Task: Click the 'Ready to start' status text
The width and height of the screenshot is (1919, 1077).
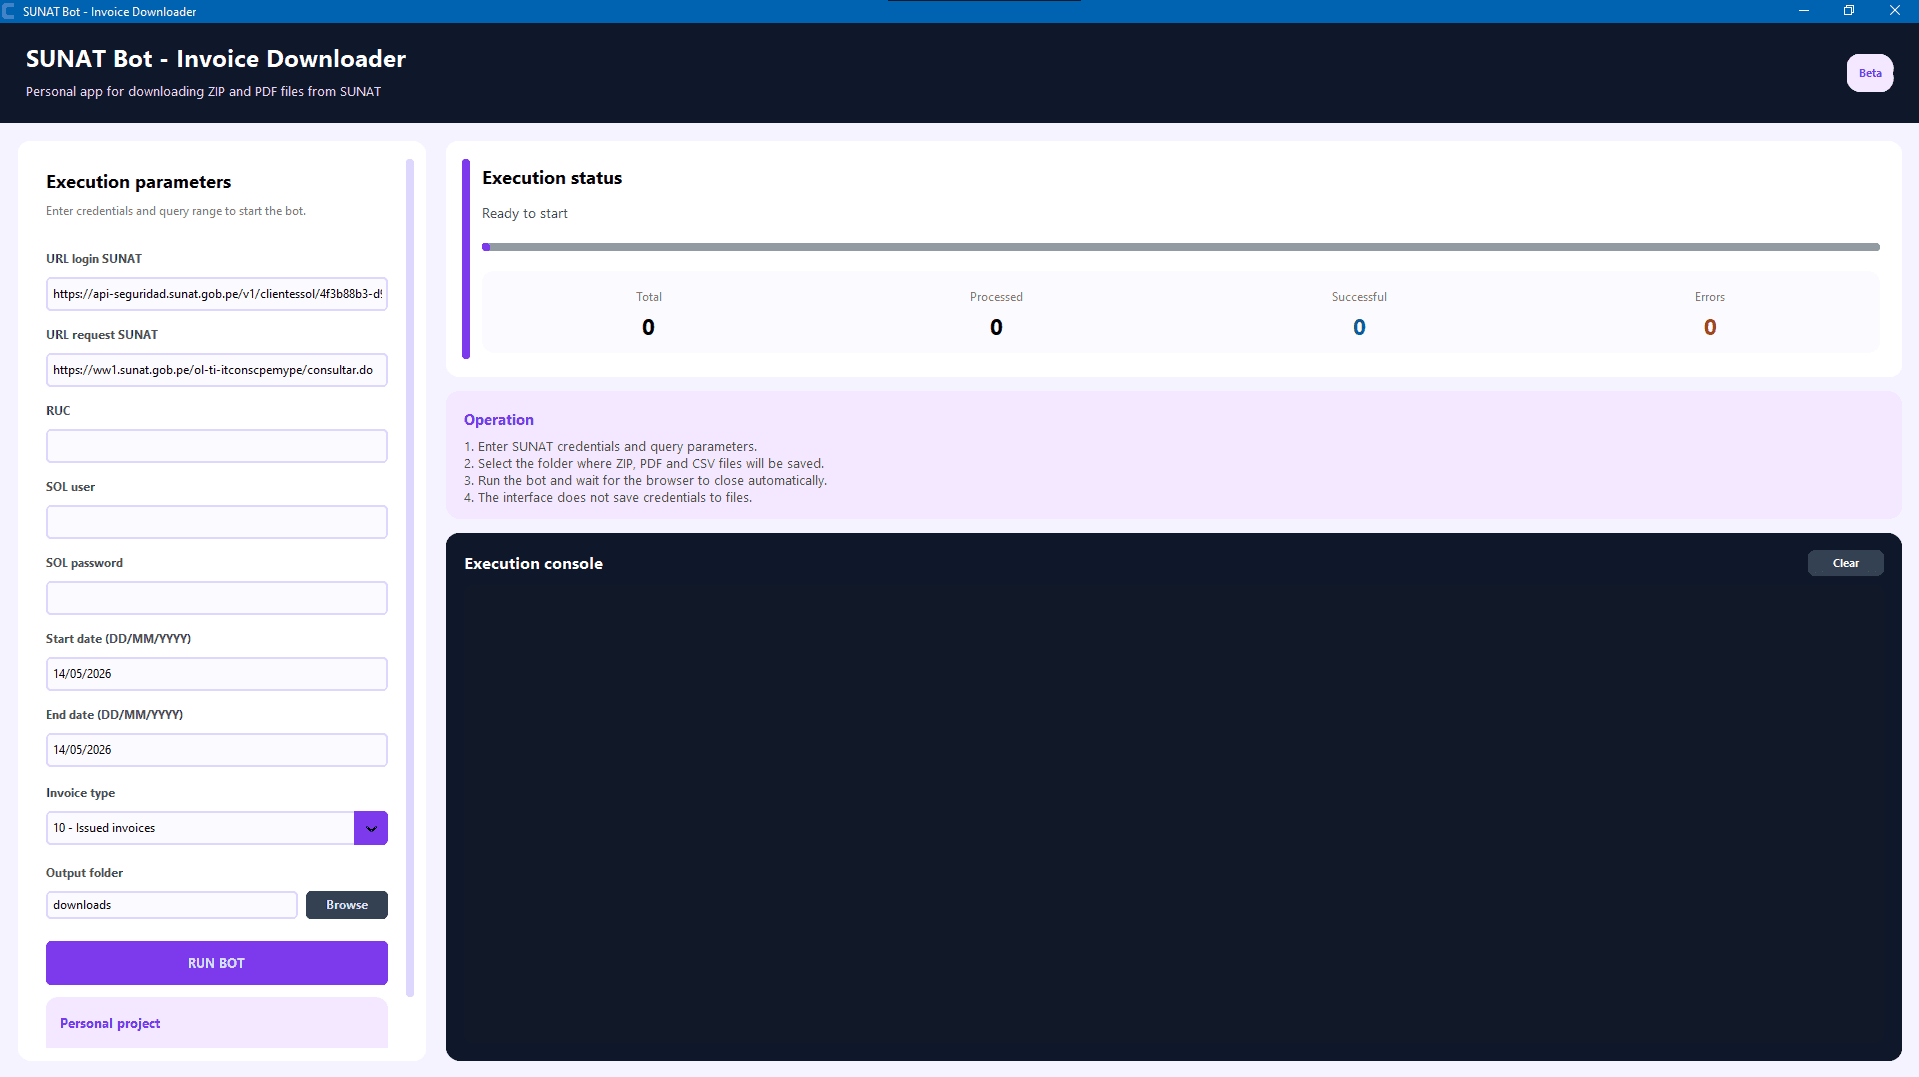Action: 524,213
